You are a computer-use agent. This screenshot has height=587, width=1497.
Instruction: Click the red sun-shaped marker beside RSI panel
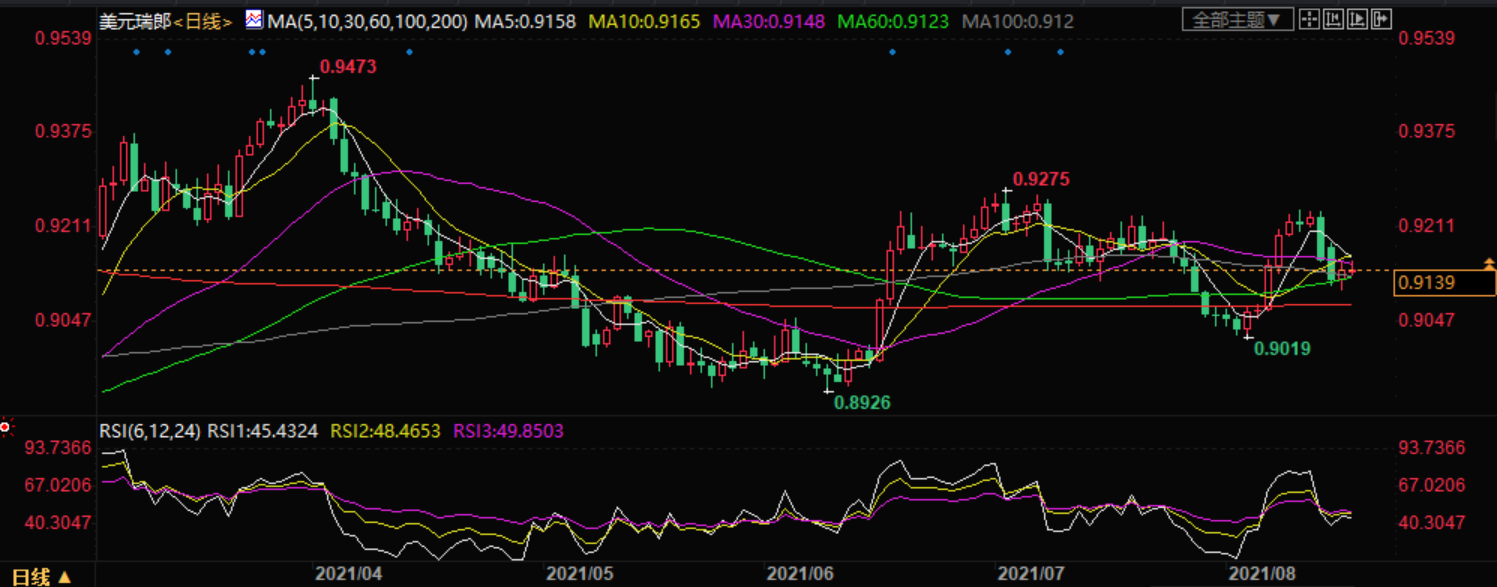6,428
